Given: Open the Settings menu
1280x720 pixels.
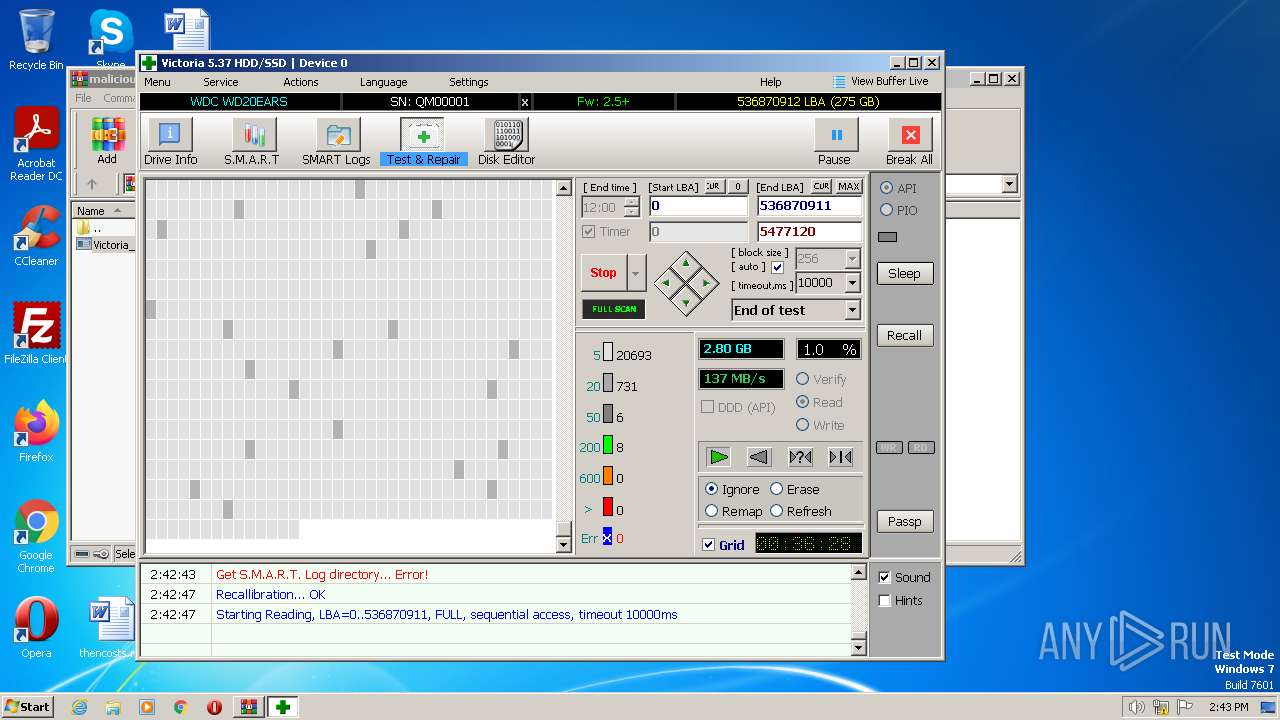Looking at the screenshot, I should [x=469, y=82].
